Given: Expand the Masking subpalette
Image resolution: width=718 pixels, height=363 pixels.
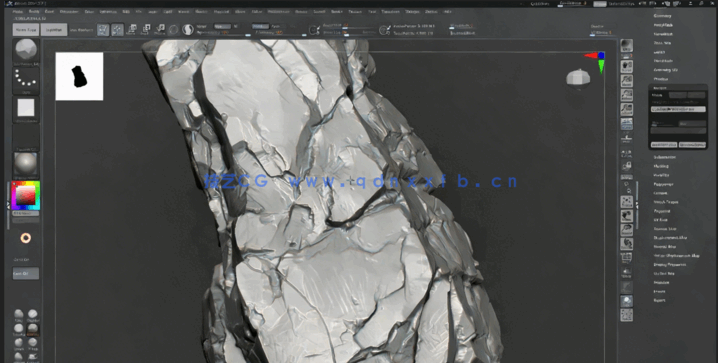Looking at the screenshot, I should [661, 166].
